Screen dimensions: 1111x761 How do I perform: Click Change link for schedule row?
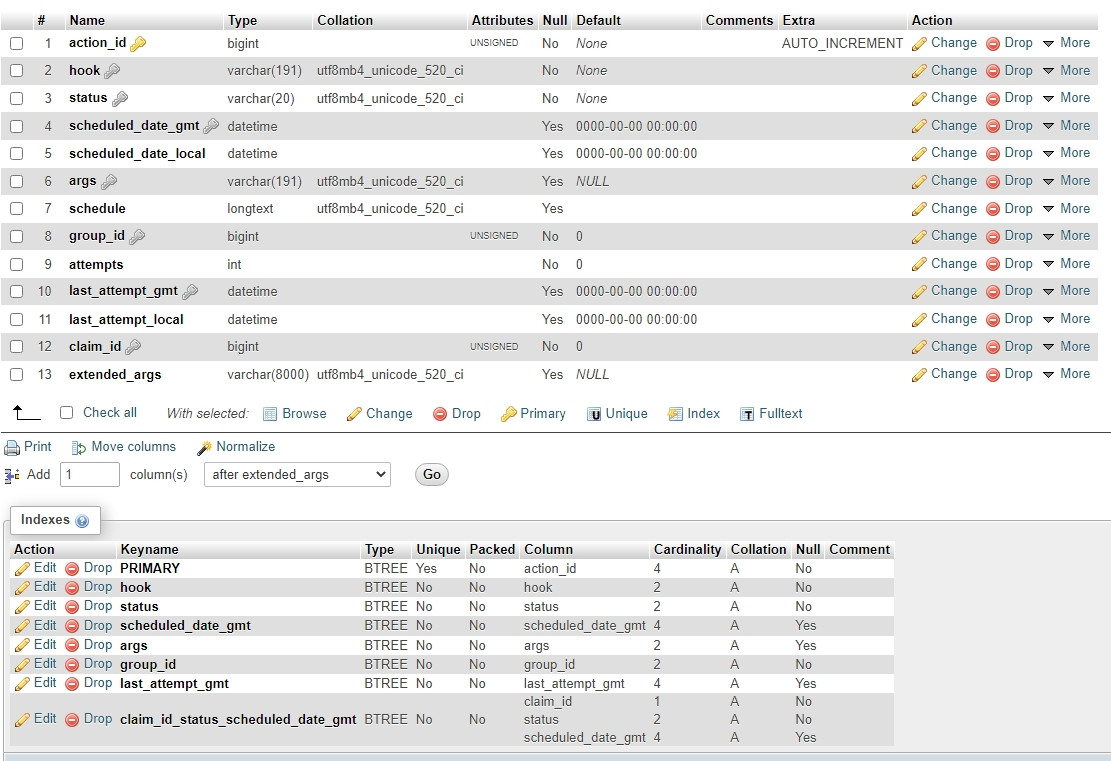954,209
